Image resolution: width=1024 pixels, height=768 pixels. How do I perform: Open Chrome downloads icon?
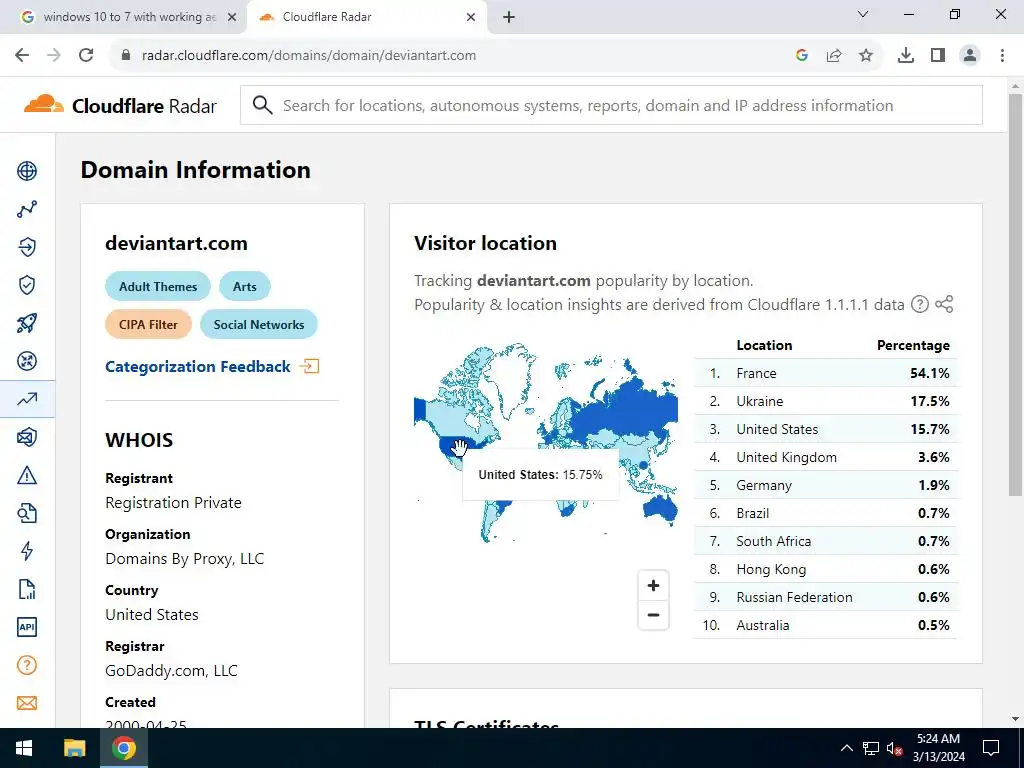pyautogui.click(x=906, y=56)
